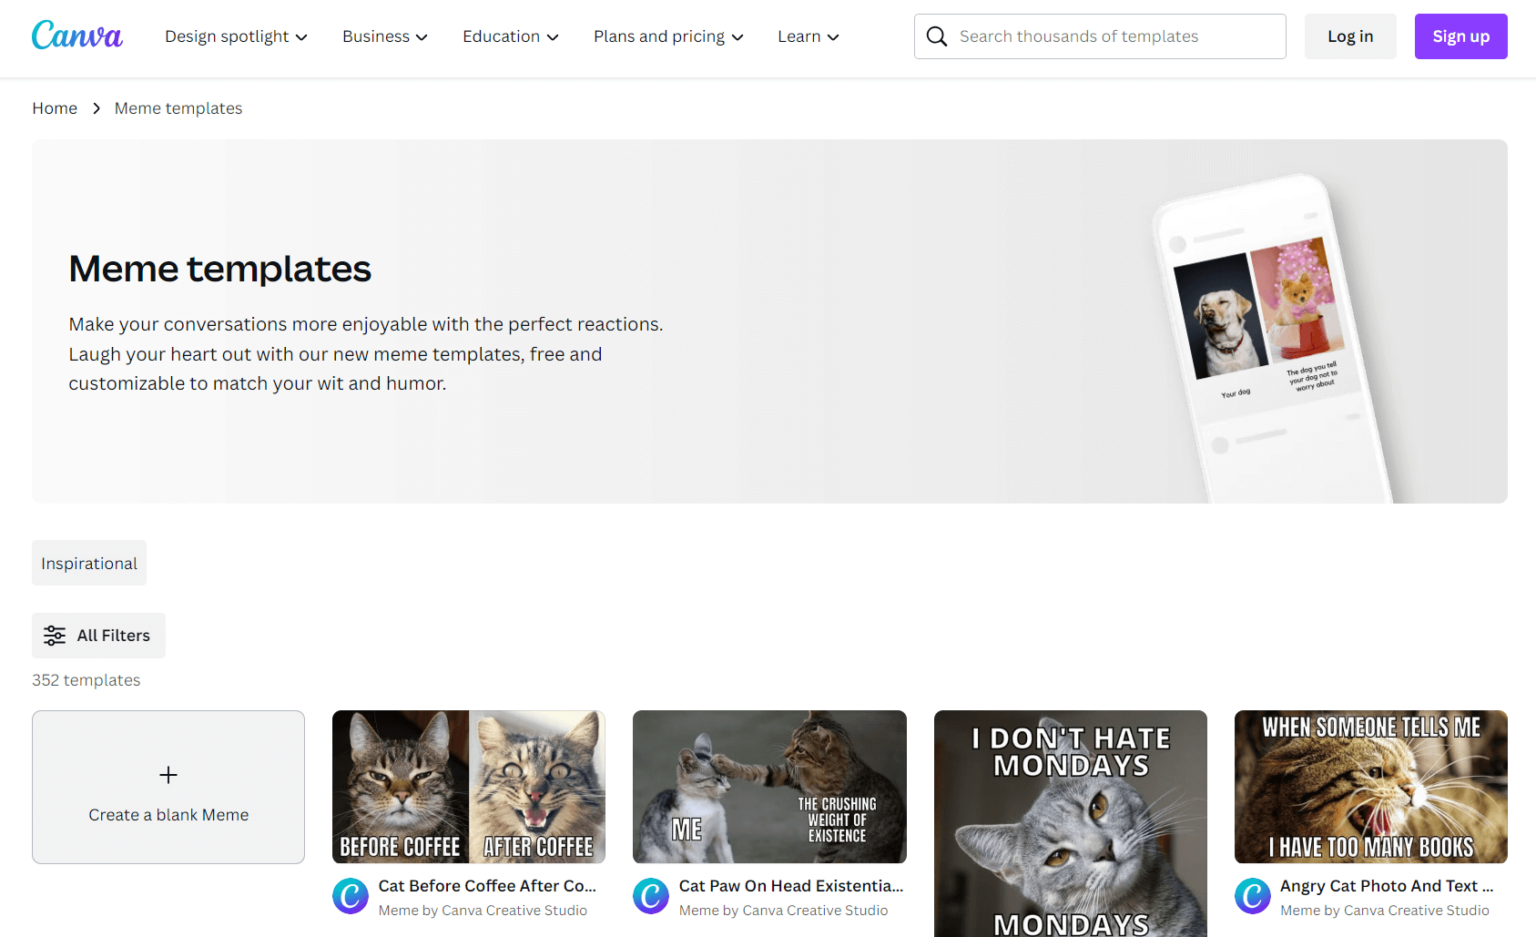
Task: Open the Learn menu
Action: pos(809,37)
